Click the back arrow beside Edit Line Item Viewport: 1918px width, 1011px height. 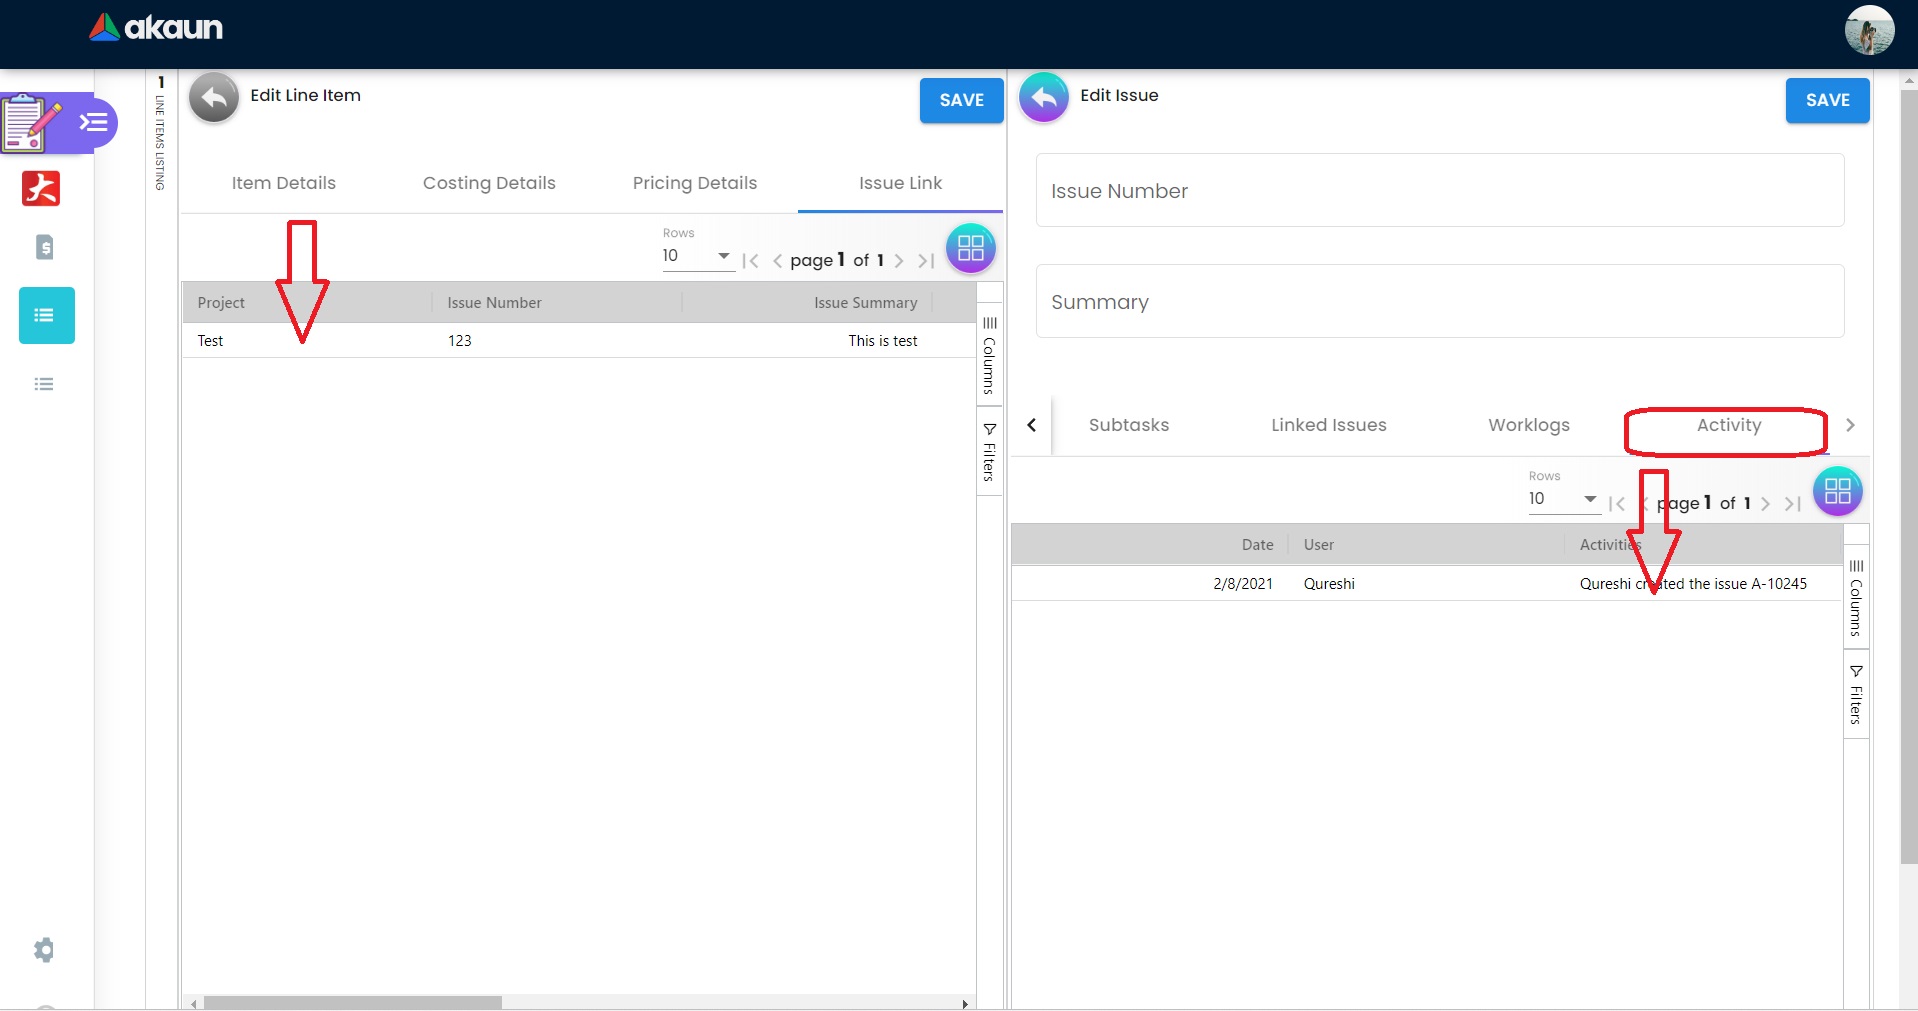[x=214, y=98]
